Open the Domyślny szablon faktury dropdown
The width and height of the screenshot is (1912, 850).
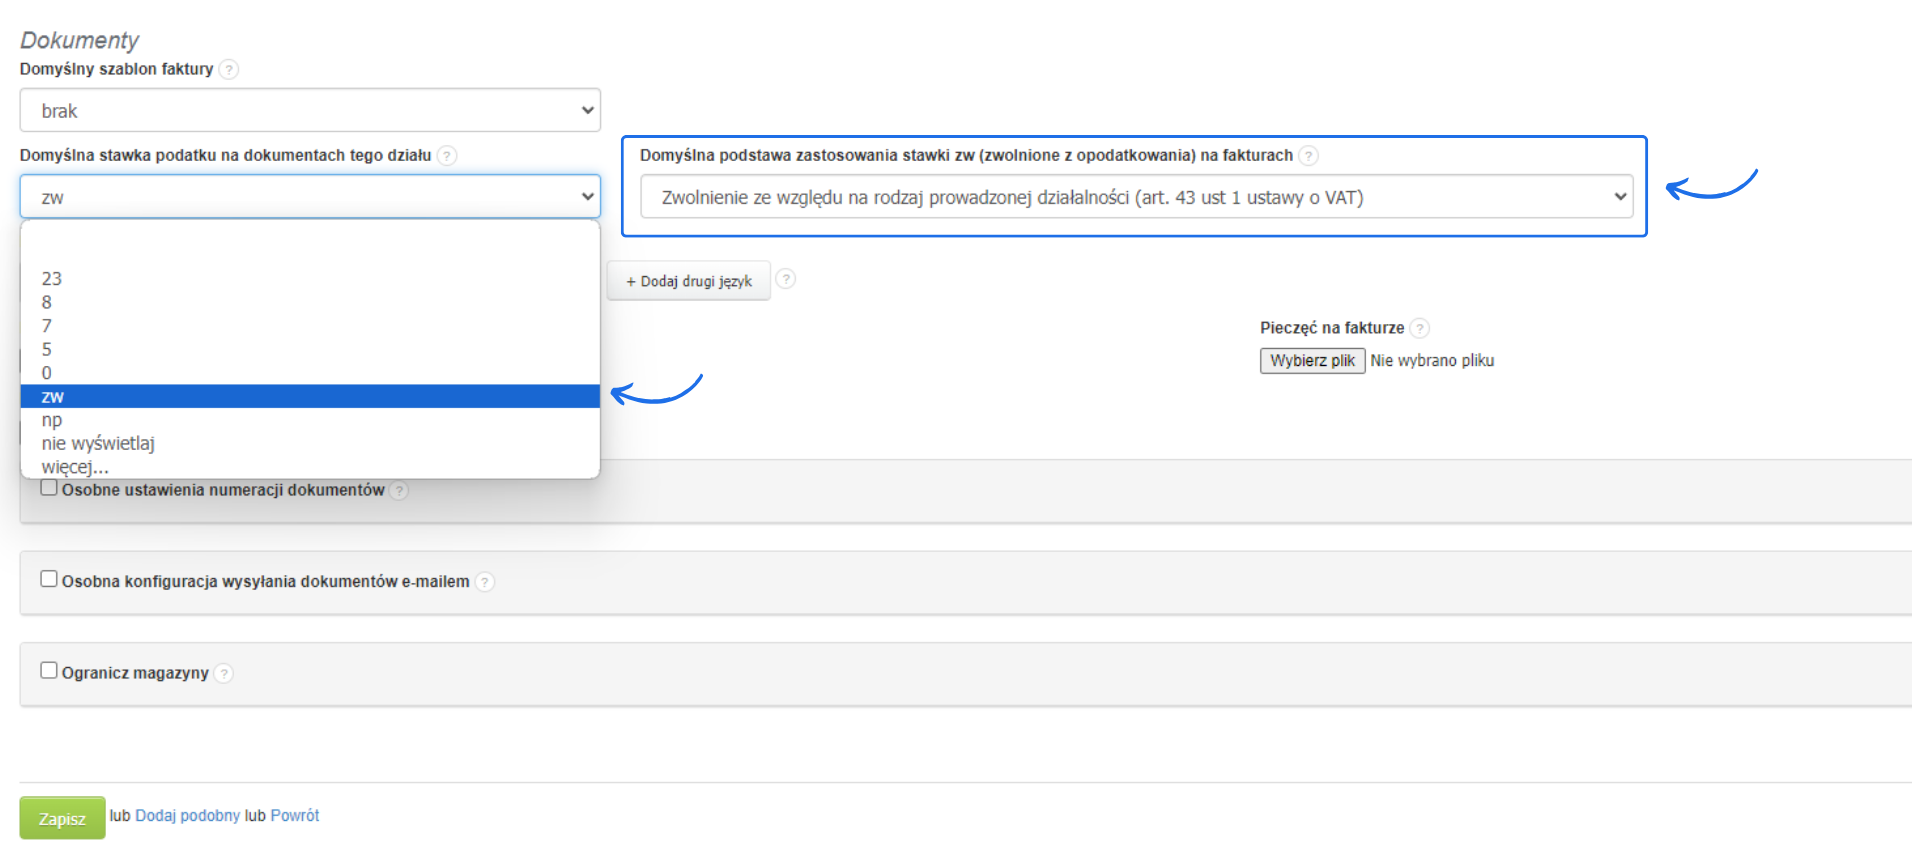pyautogui.click(x=310, y=110)
